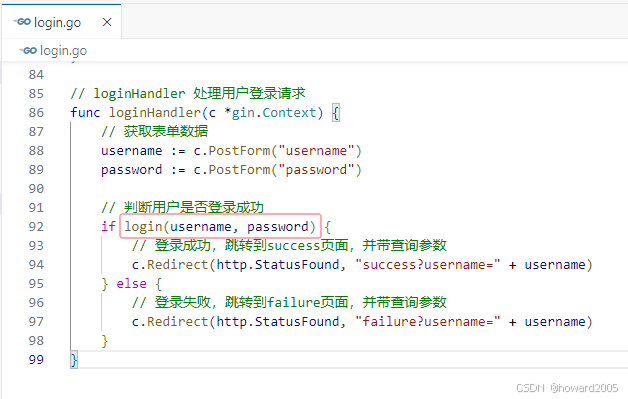Click "success?username=" string on line 94
The image size is (628, 399).
pos(428,265)
